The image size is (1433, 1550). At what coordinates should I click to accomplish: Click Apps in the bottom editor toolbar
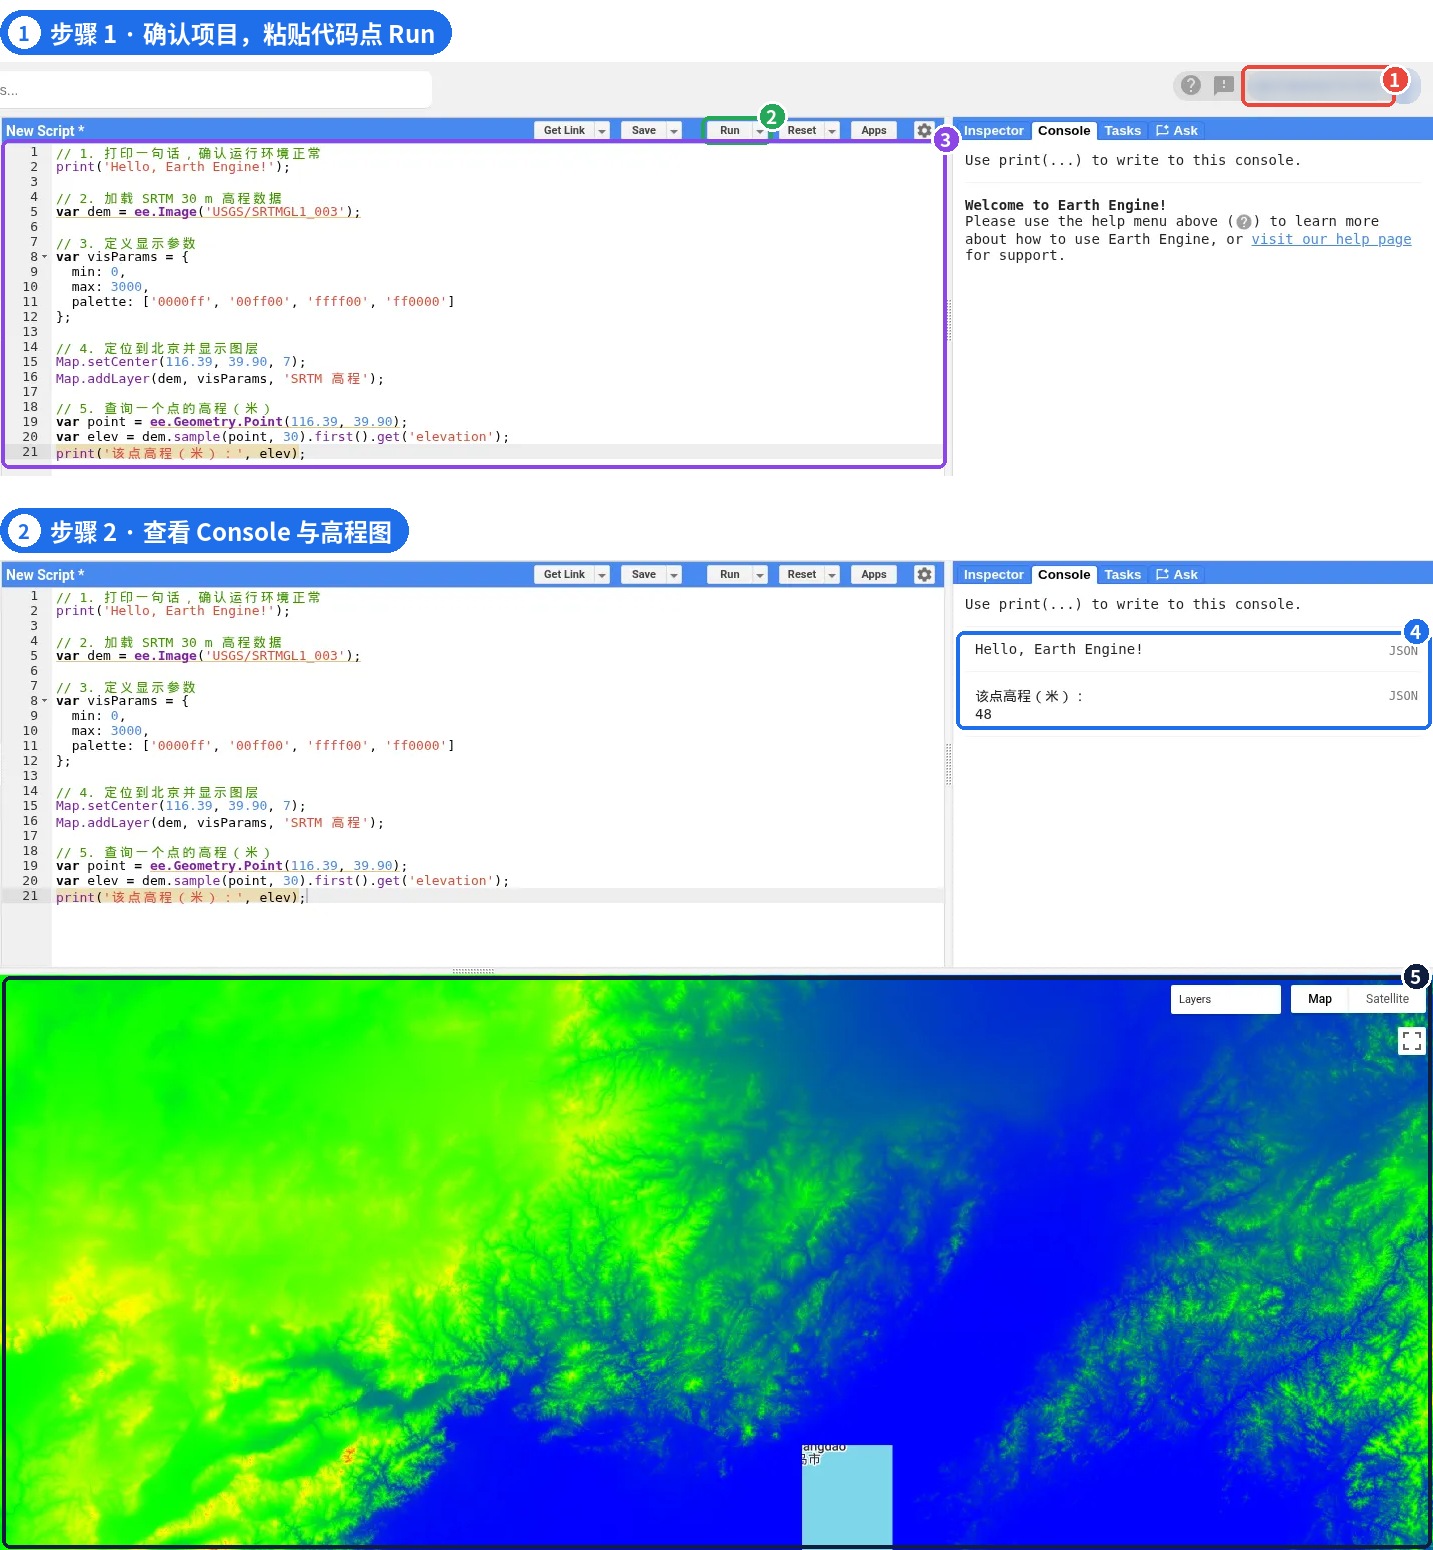[x=874, y=574]
